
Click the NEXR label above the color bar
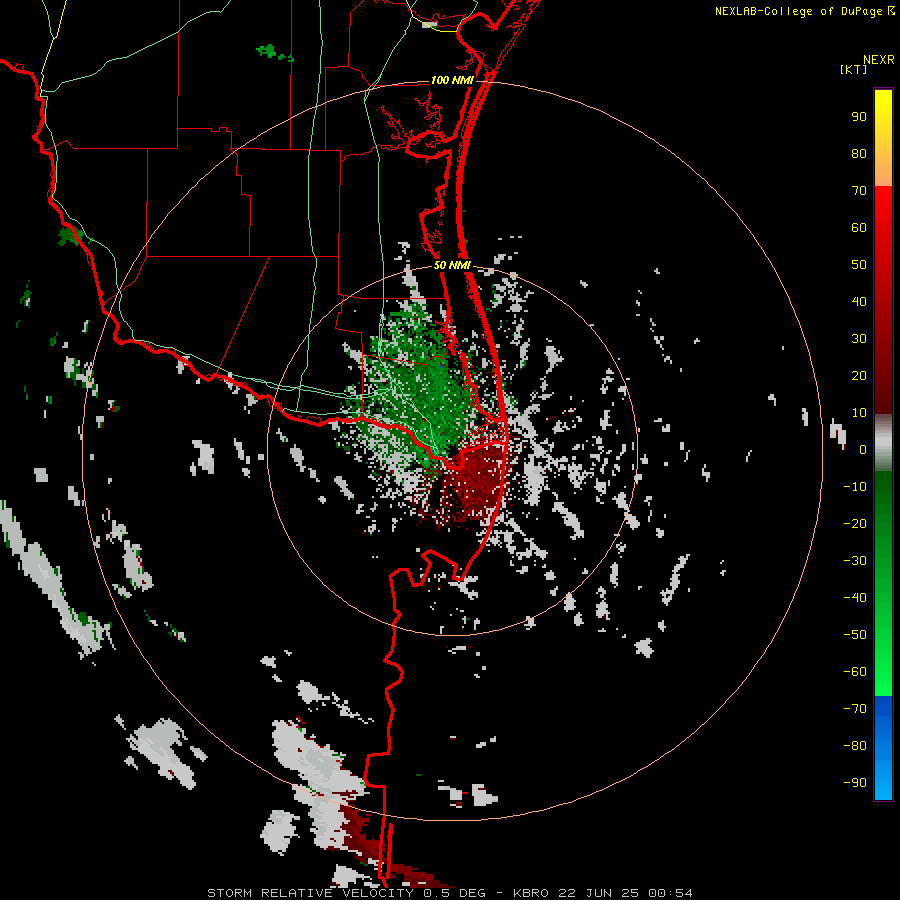click(x=879, y=60)
